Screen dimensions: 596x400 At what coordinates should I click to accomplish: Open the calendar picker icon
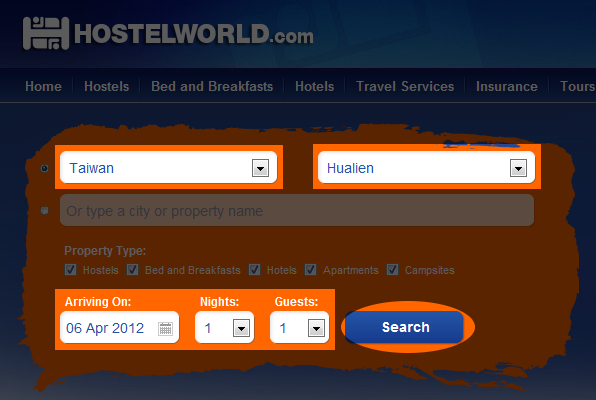(x=165, y=328)
